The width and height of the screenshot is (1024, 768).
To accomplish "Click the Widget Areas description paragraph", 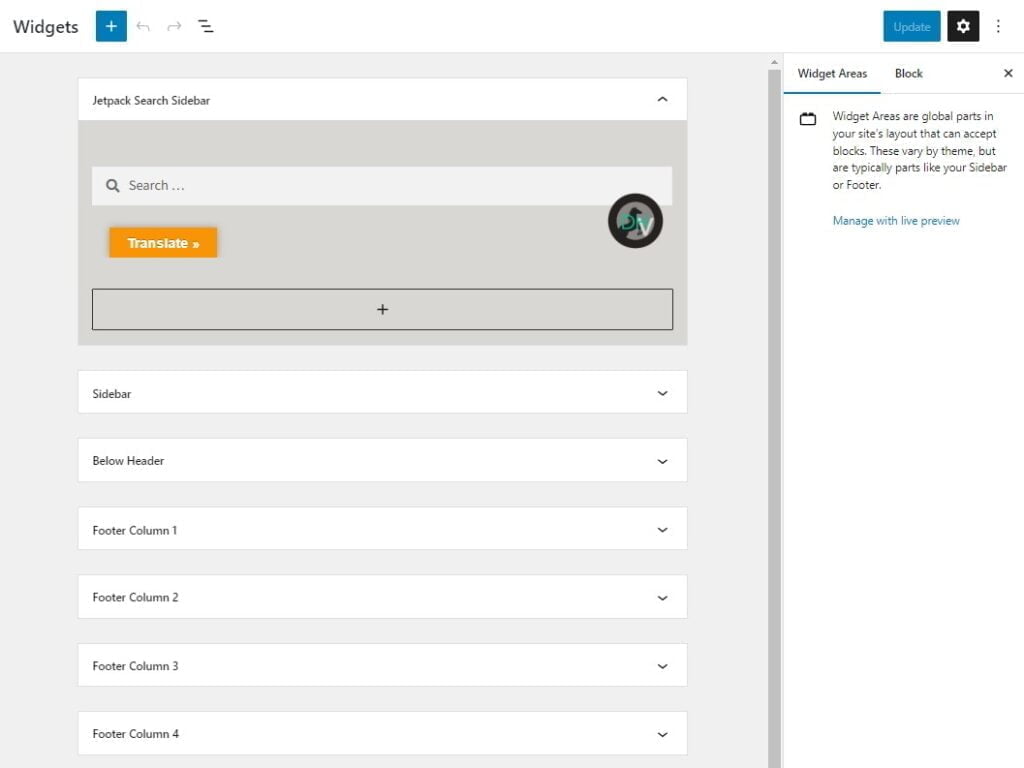I will coord(919,150).
